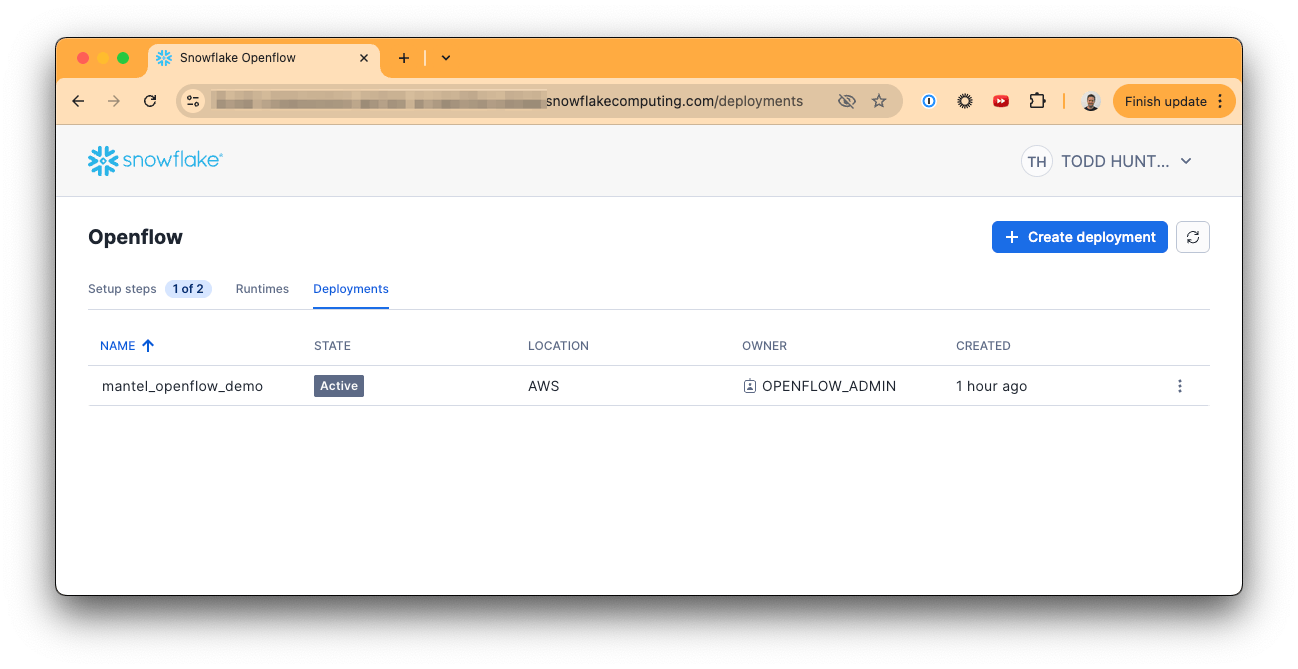Click the TODD HUNT... username text
The width and height of the screenshot is (1298, 669).
(1115, 161)
